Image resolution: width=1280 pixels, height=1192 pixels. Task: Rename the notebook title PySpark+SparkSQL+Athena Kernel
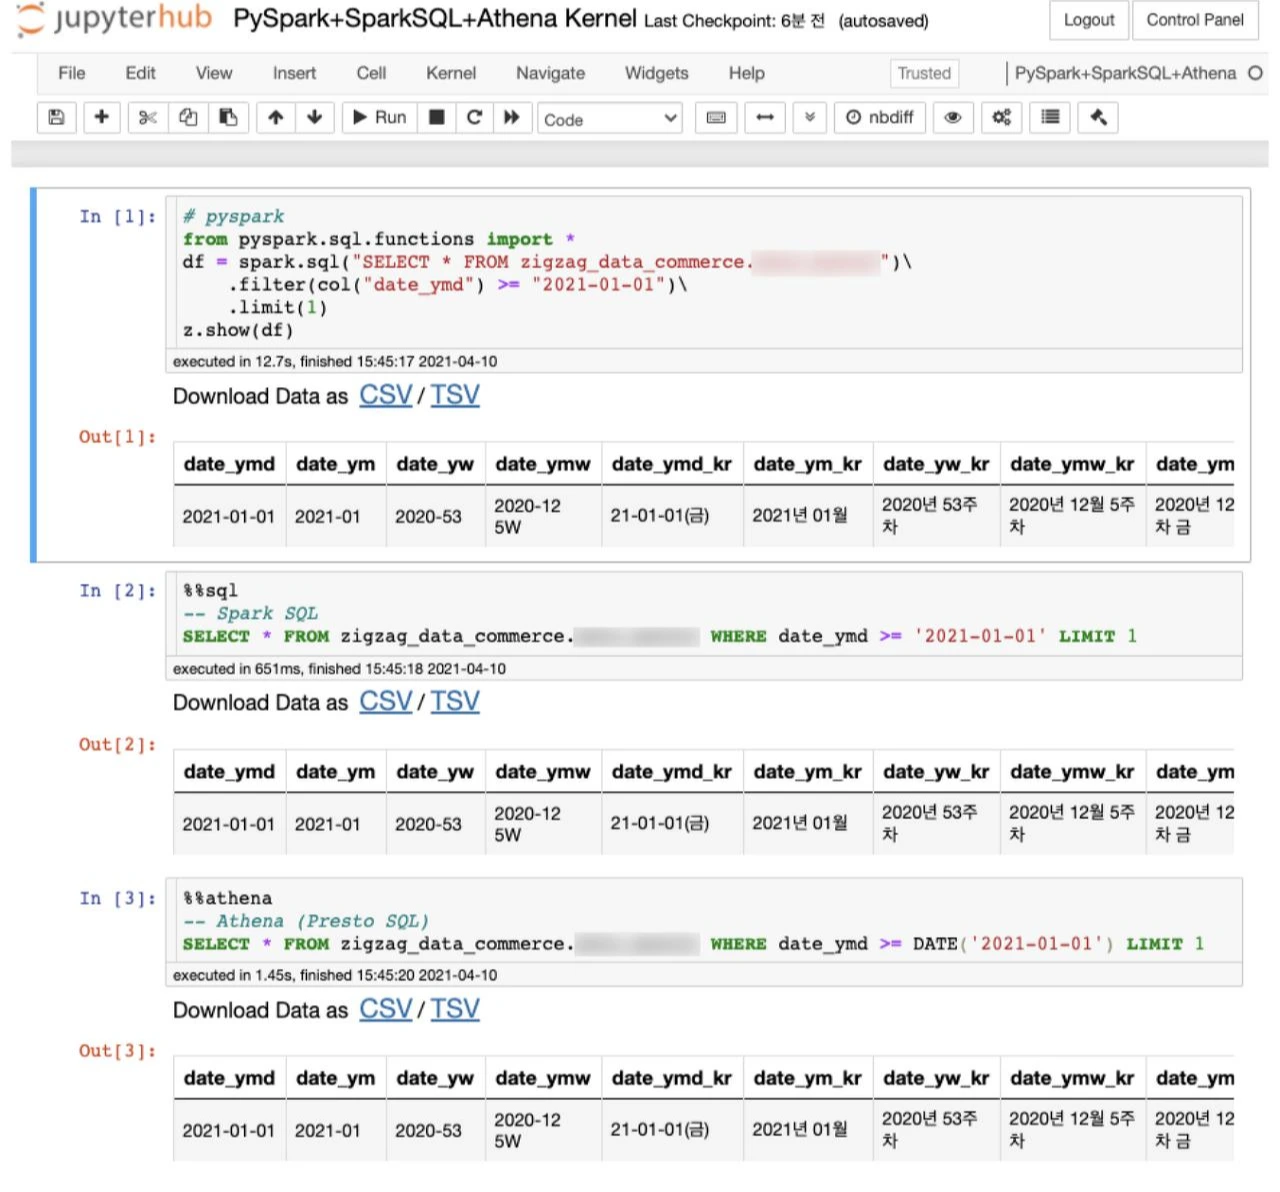point(434,19)
